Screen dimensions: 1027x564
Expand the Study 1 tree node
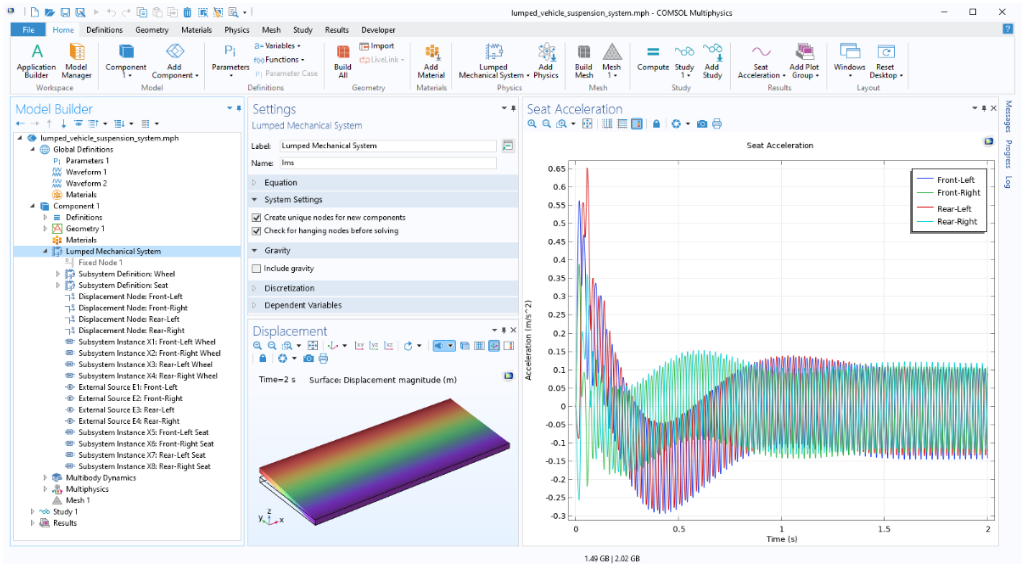pyautogui.click(x=33, y=512)
